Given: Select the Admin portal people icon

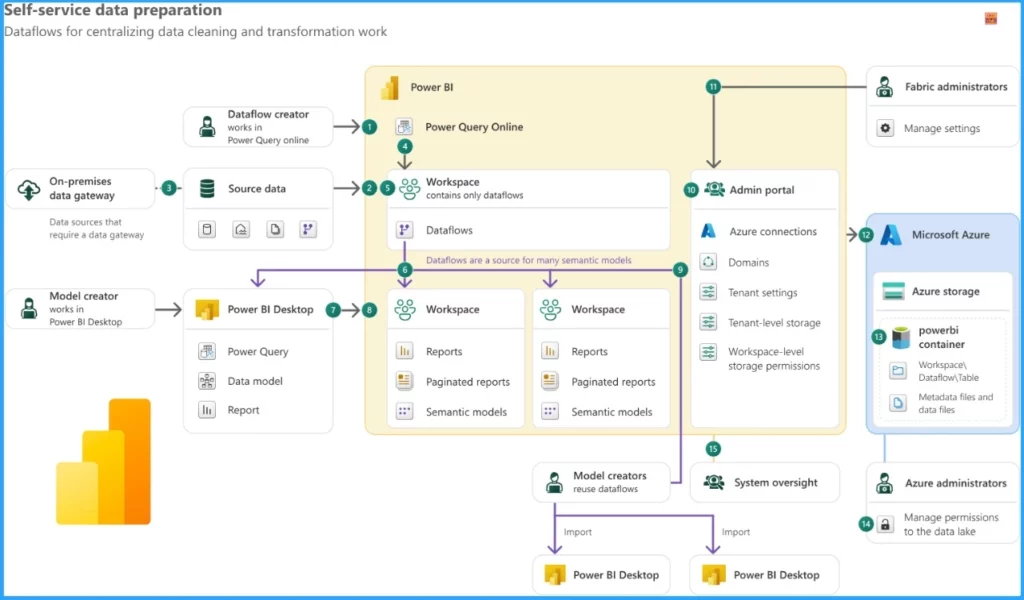Looking at the screenshot, I should pos(714,189).
